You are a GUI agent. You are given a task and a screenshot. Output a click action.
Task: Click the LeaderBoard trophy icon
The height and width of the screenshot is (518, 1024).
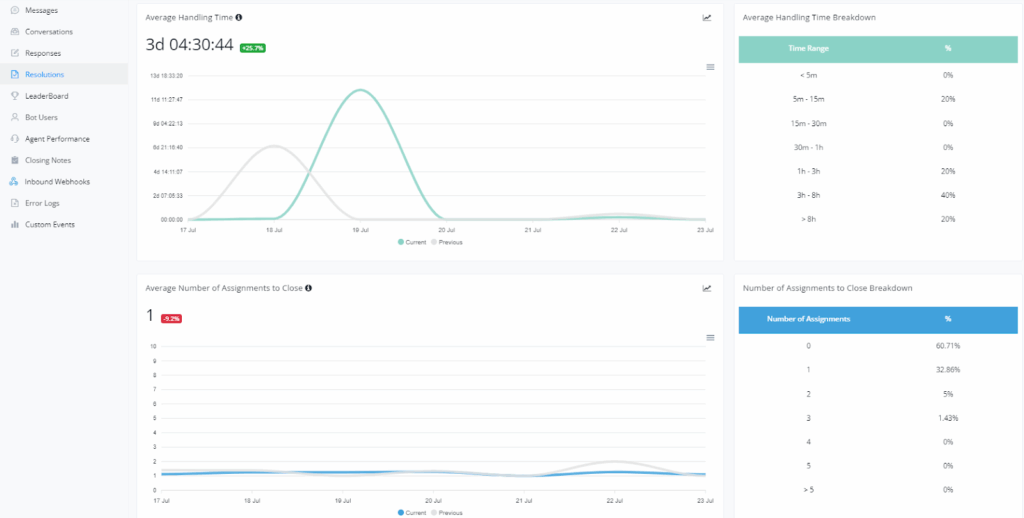click(x=14, y=96)
